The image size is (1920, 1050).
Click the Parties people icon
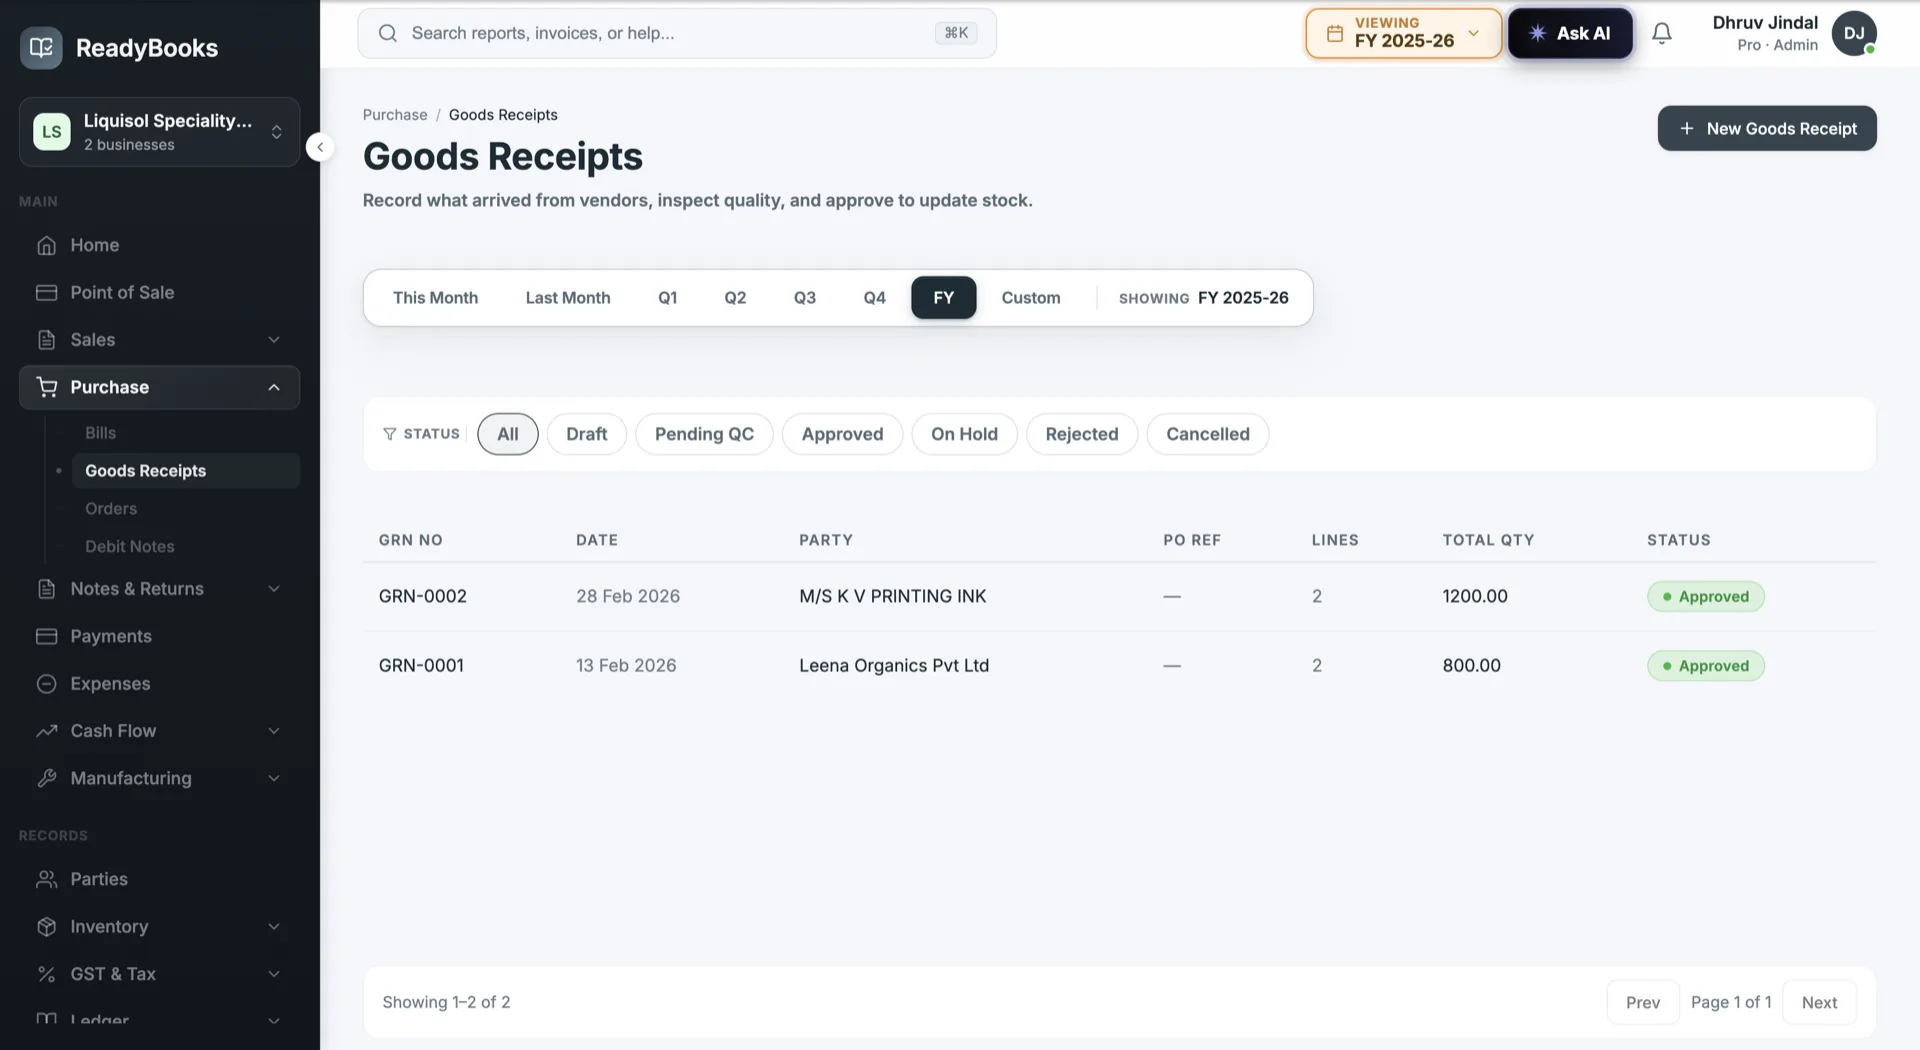tap(46, 879)
